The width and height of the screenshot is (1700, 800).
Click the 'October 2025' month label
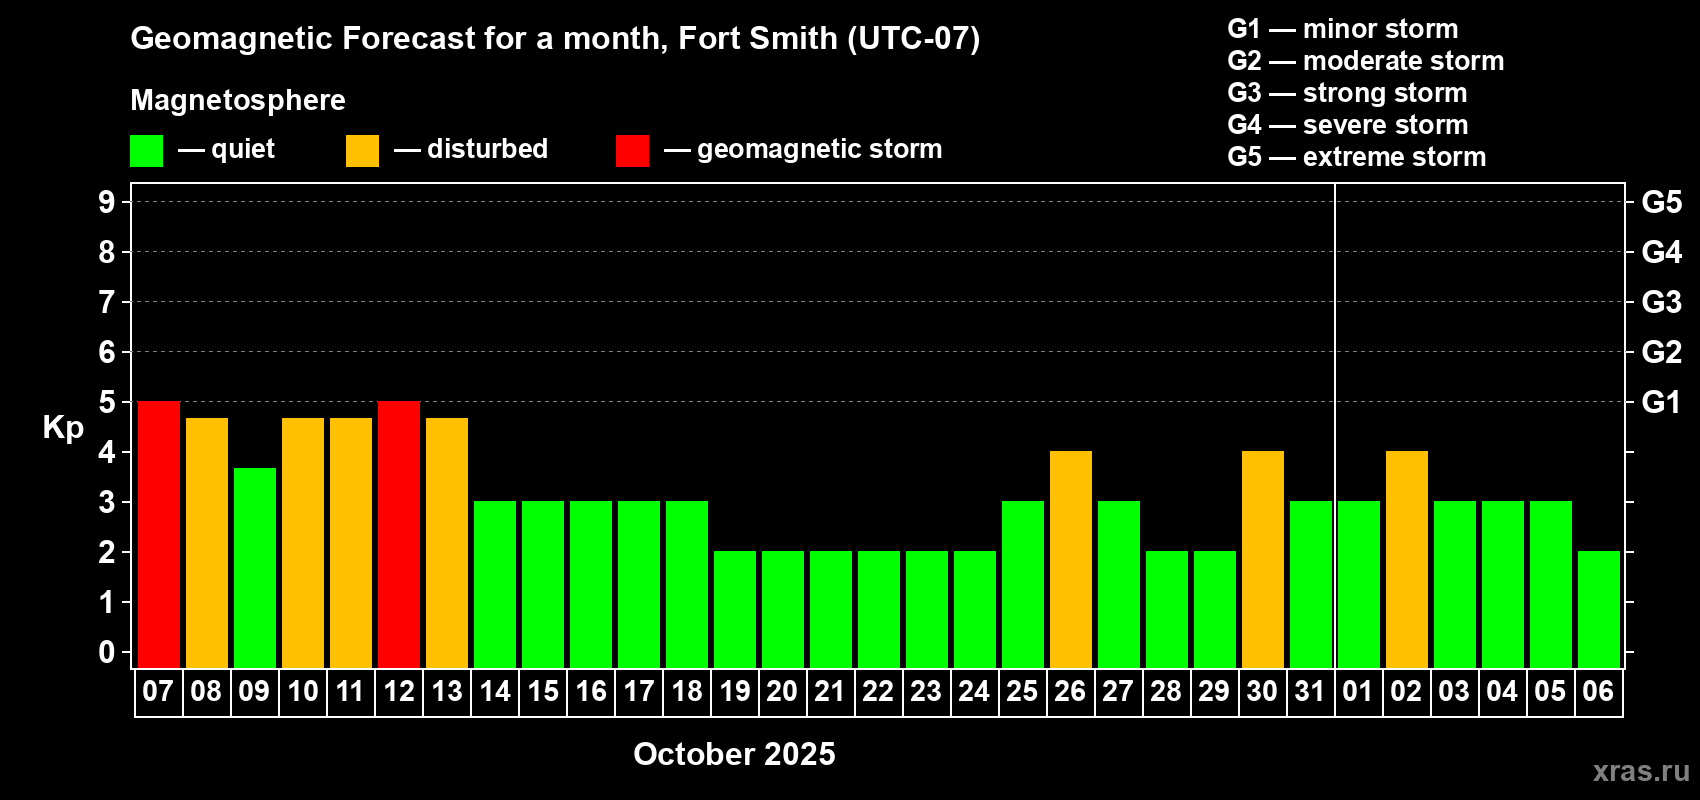735,754
